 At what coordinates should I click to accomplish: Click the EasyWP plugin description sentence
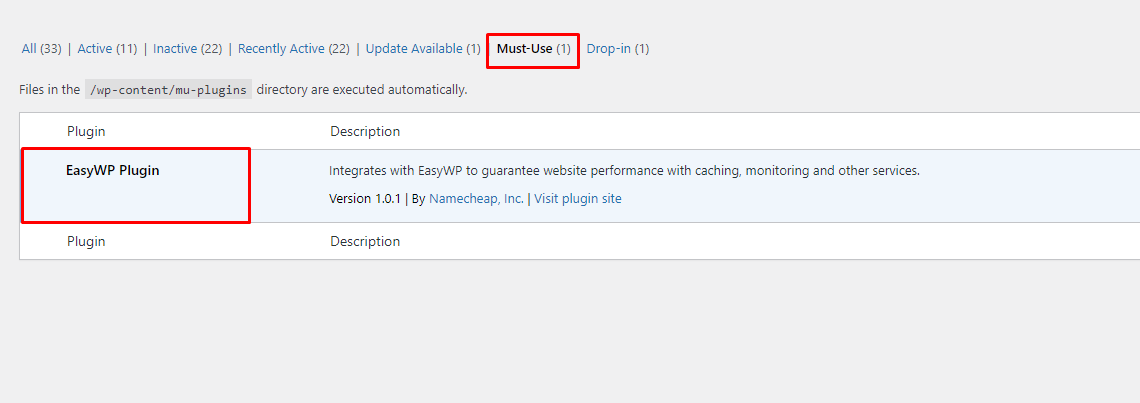pyautogui.click(x=625, y=171)
